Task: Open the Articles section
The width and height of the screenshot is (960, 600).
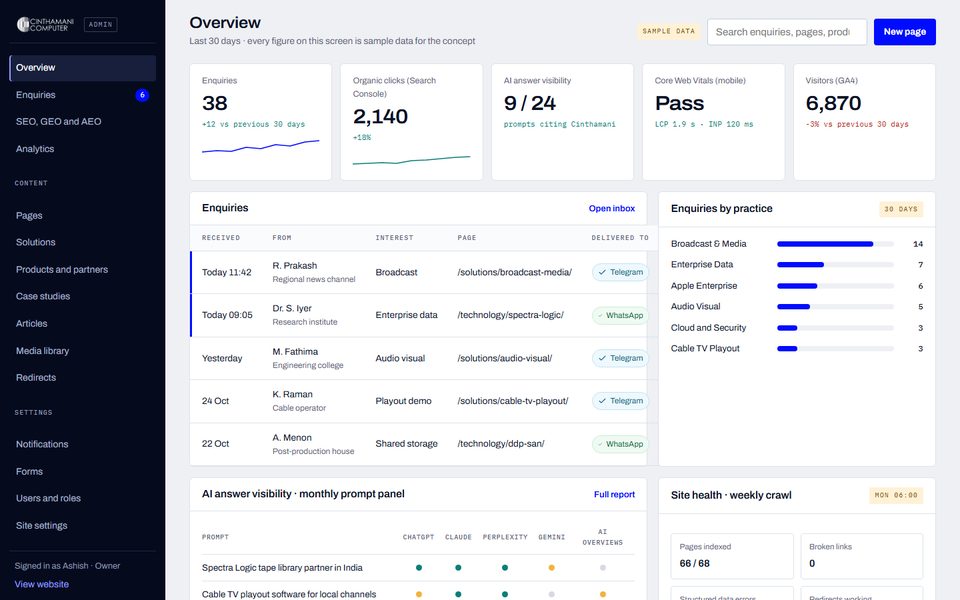Action: click(x=83, y=323)
